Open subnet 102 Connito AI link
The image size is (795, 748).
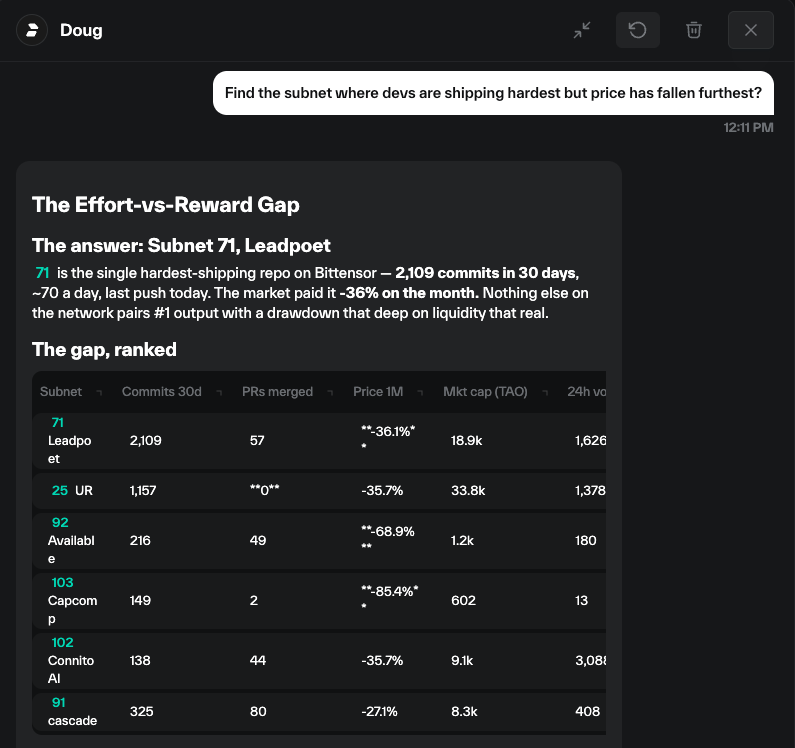pos(62,642)
